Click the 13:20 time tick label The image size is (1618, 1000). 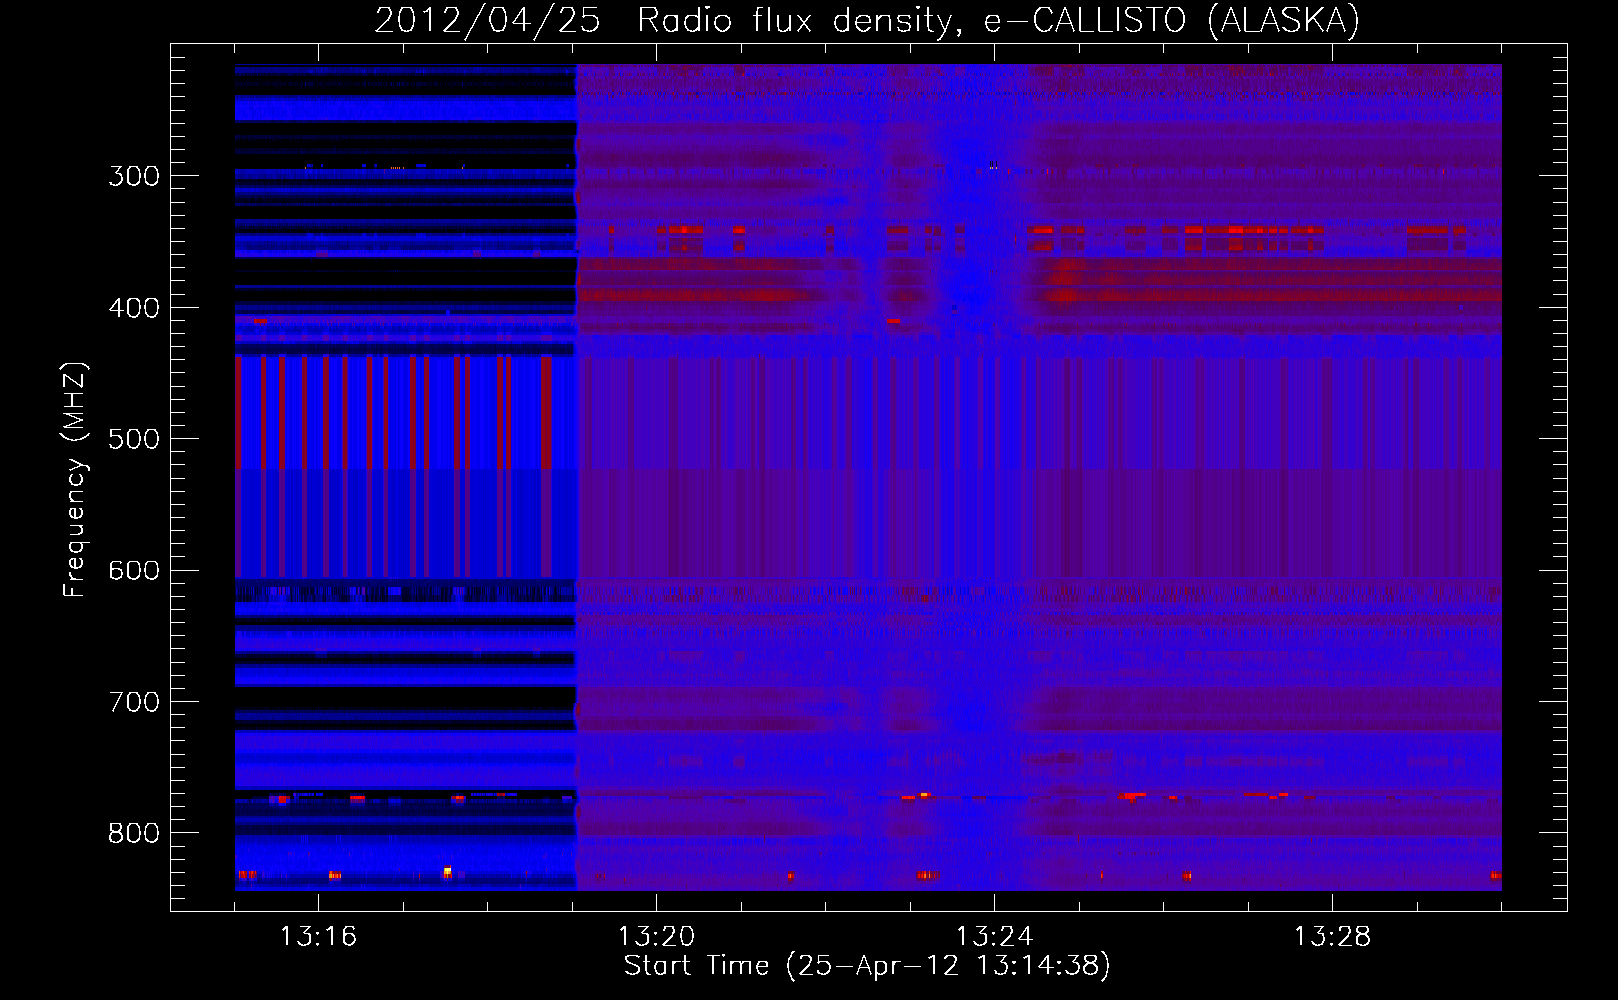coord(656,936)
